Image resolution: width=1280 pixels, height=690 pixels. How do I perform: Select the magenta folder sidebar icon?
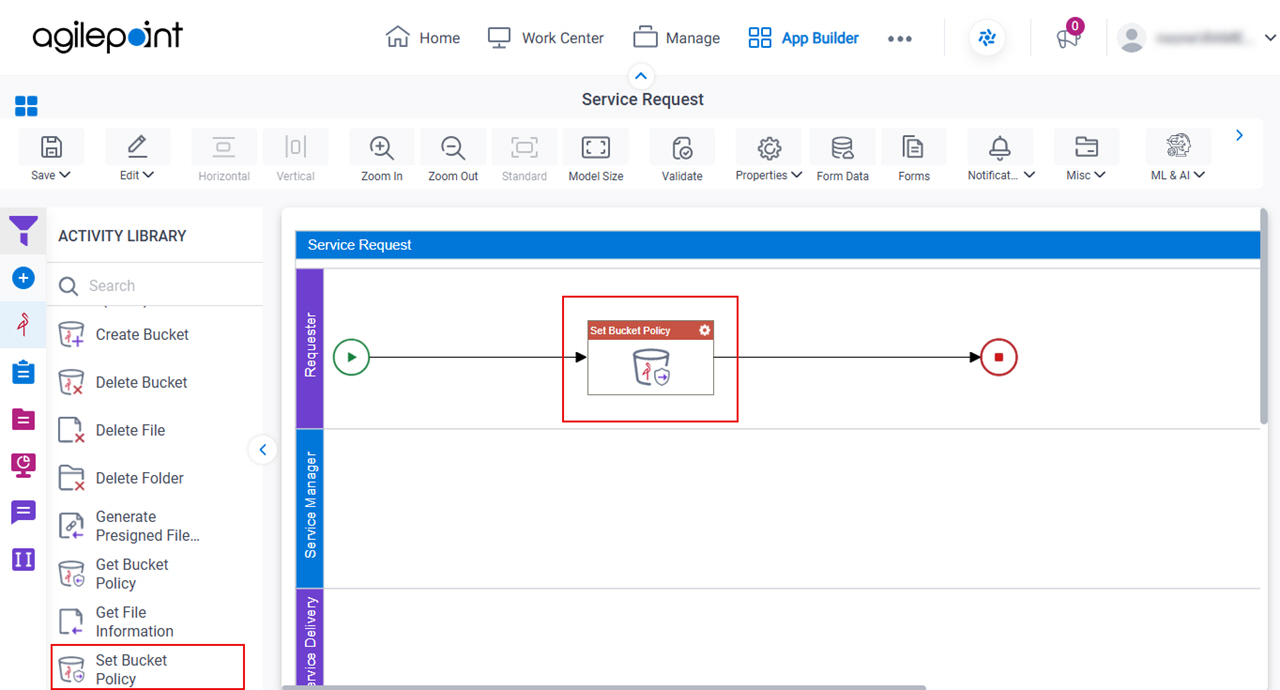coord(23,419)
